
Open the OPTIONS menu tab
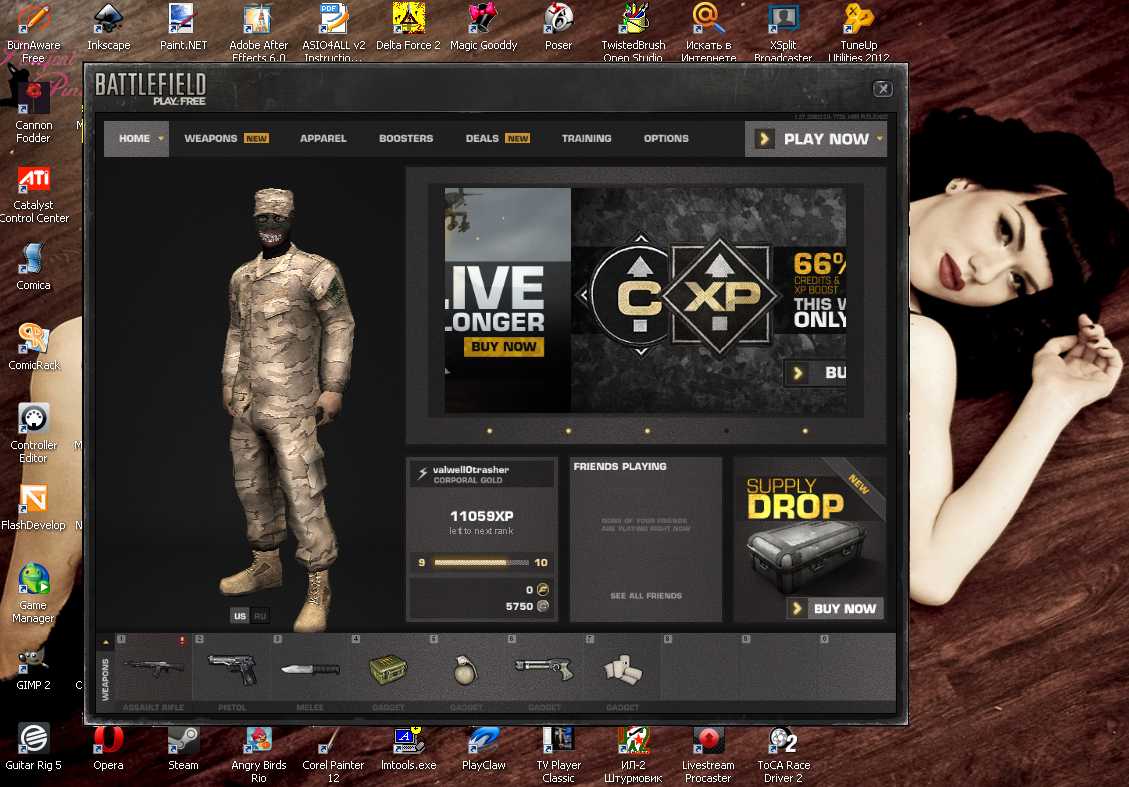pos(666,138)
